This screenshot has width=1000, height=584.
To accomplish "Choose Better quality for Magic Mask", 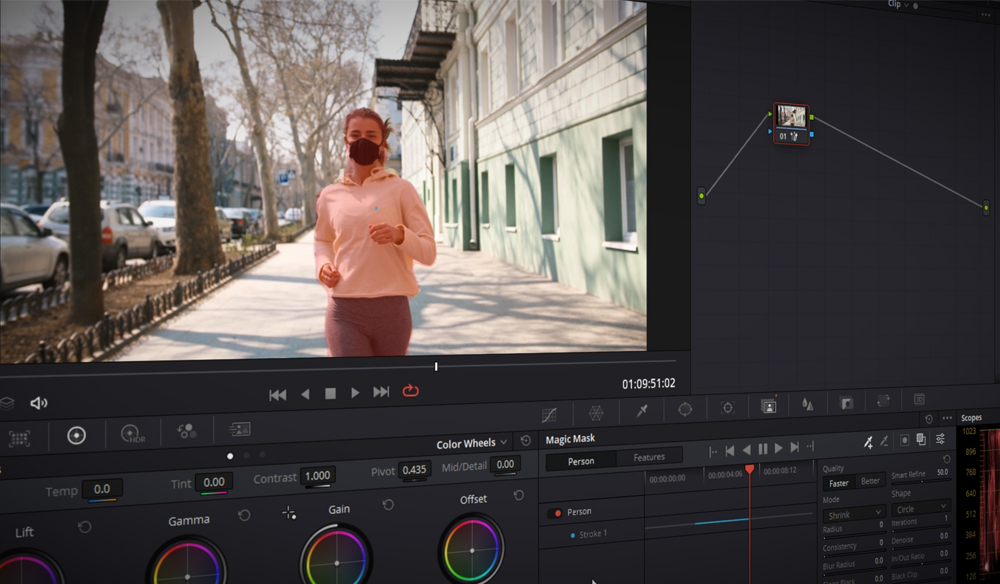I will [870, 481].
